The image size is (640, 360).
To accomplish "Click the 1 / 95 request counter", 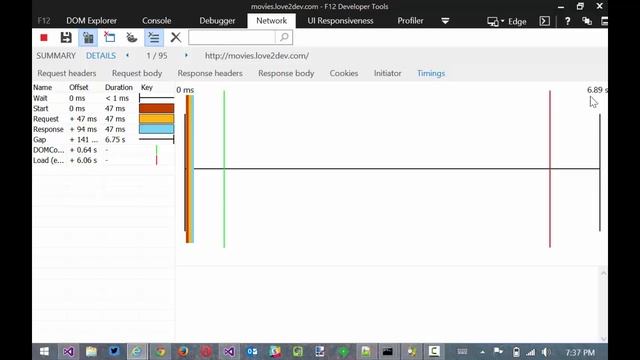I will (157, 56).
